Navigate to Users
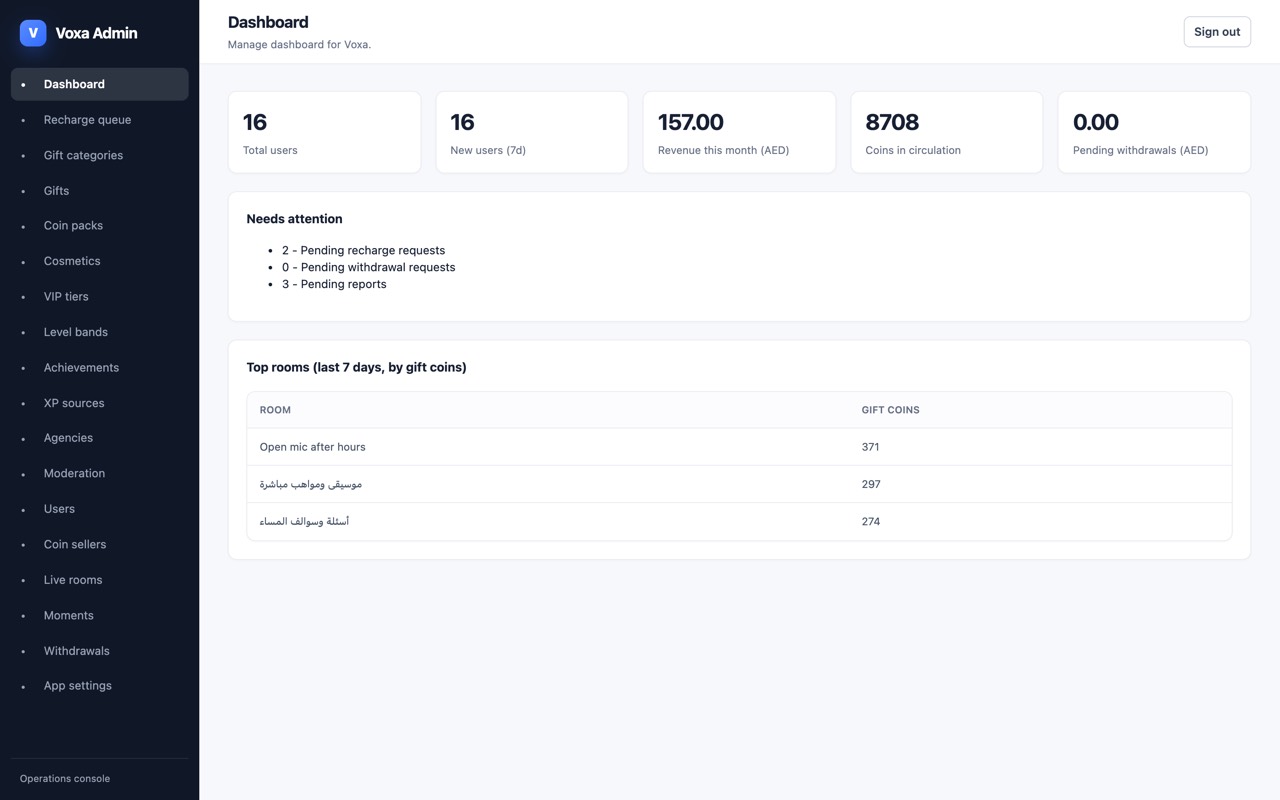 point(99,509)
